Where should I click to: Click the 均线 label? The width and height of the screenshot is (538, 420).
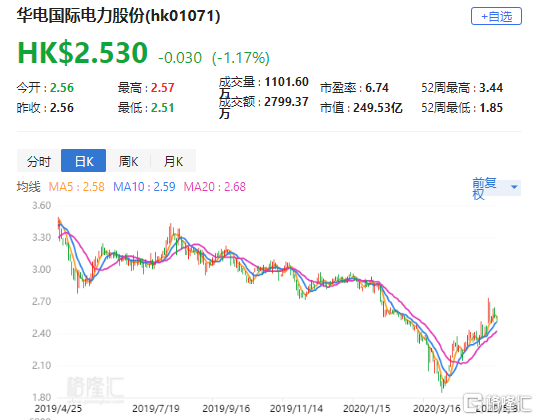click(28, 187)
